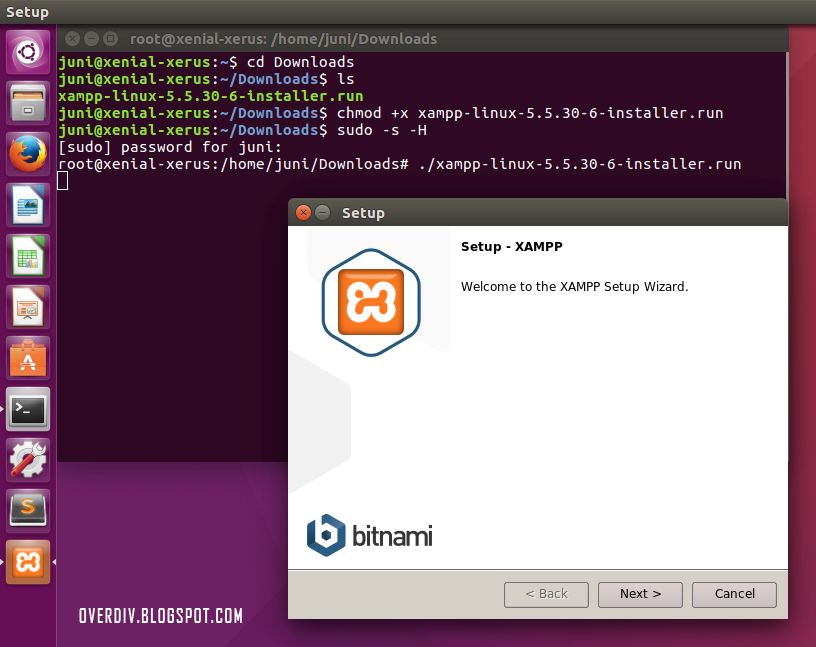Select the XAMPP installer icon in launcher

28,562
